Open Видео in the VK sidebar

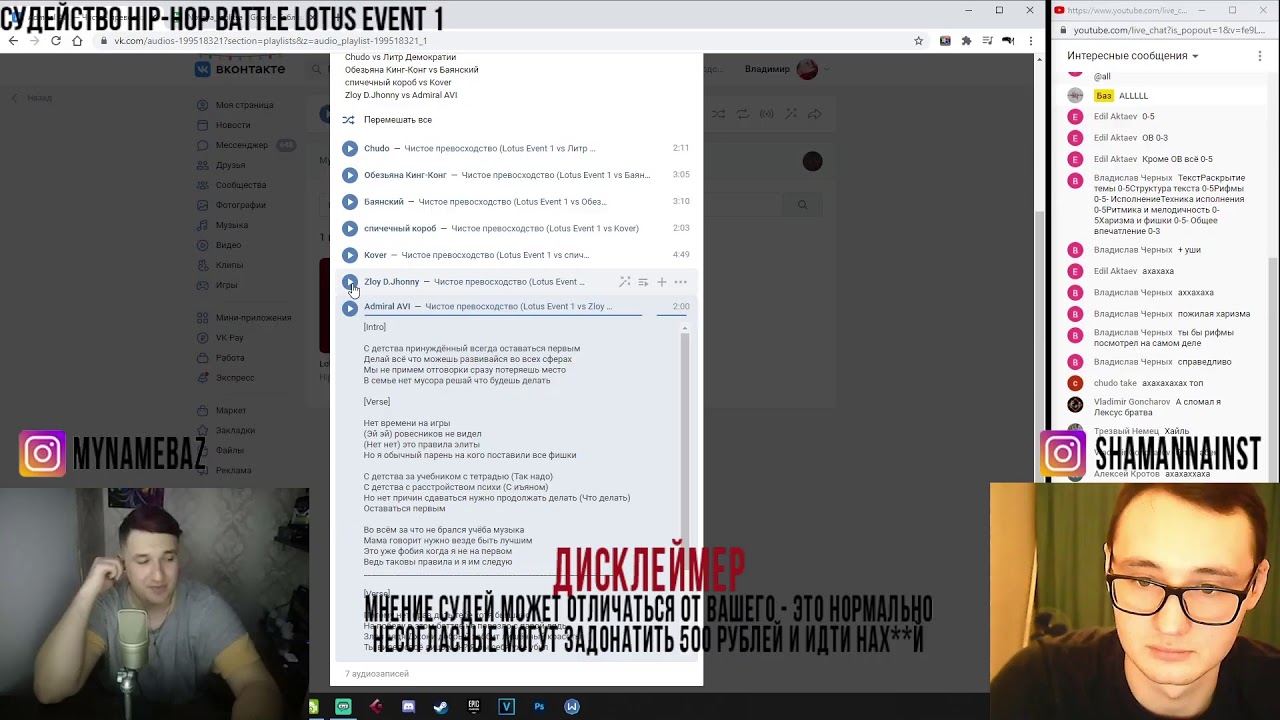[x=228, y=245]
